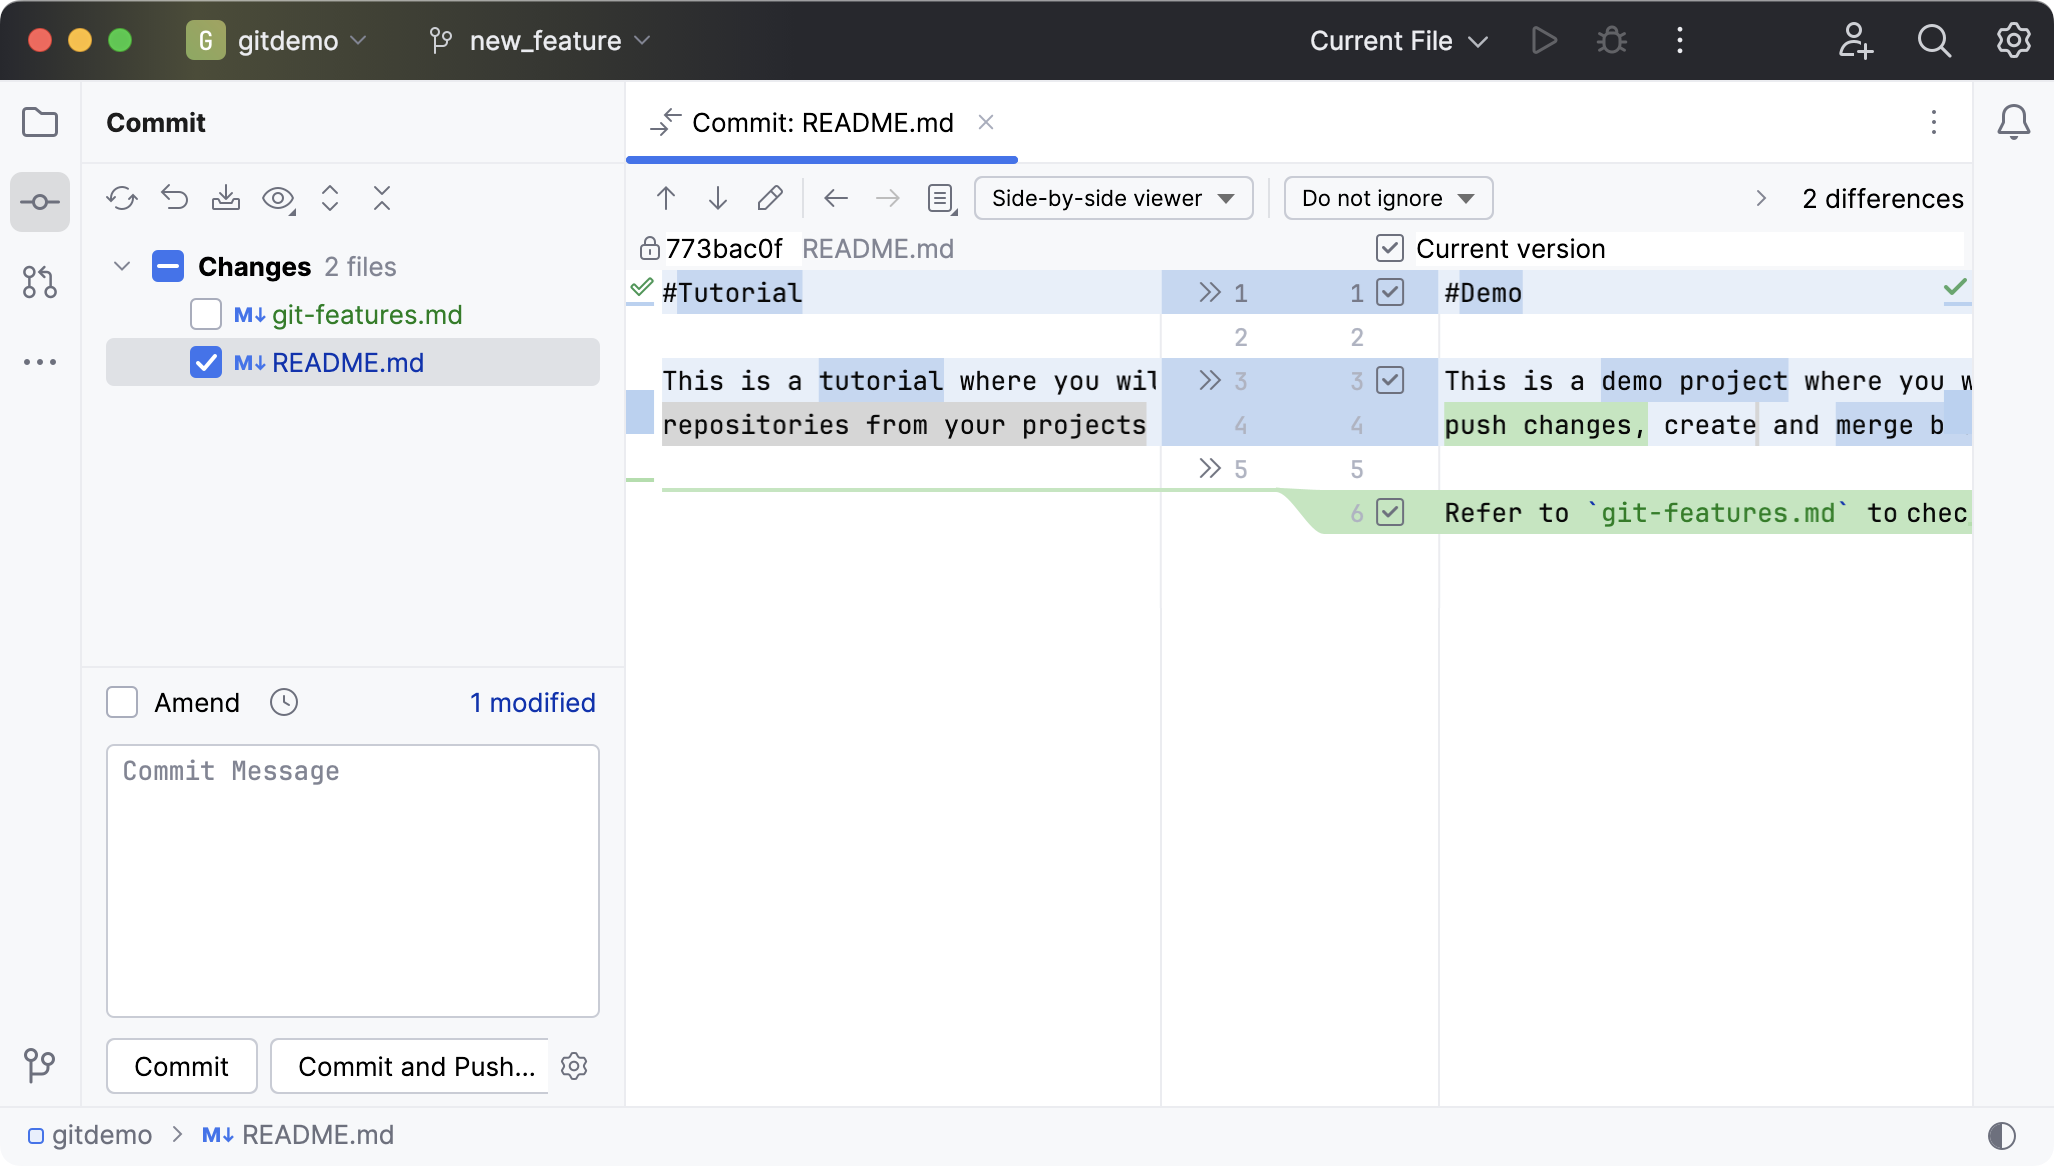This screenshot has width=2054, height=1166.
Task: Select the Commit: README.md tab
Action: point(822,122)
